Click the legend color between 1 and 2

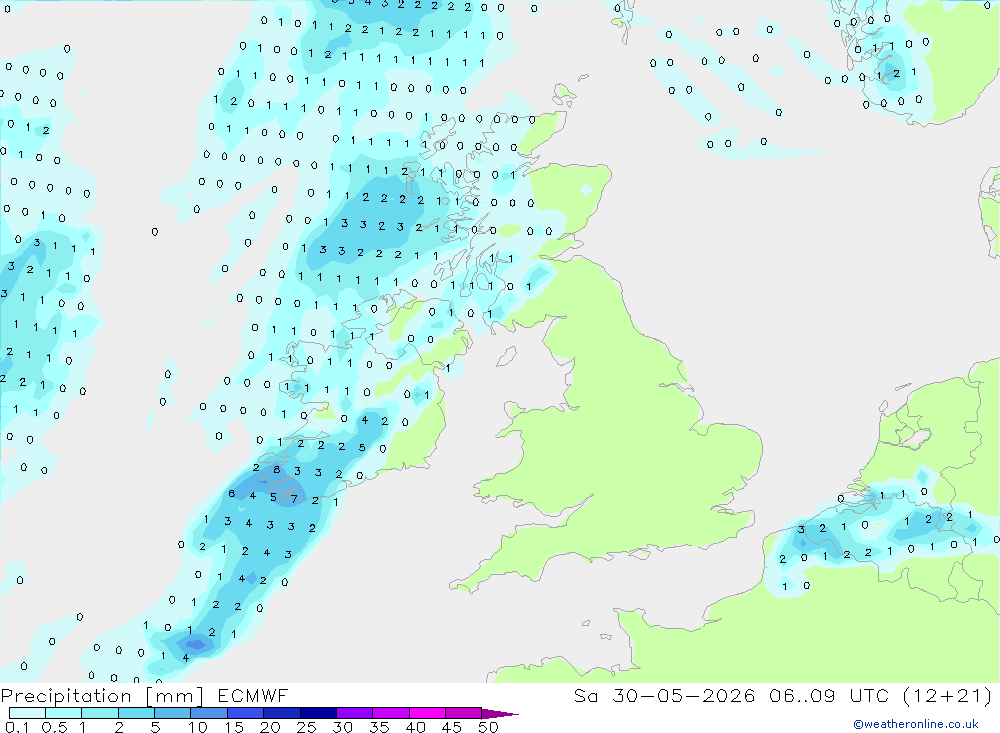pyautogui.click(x=100, y=713)
